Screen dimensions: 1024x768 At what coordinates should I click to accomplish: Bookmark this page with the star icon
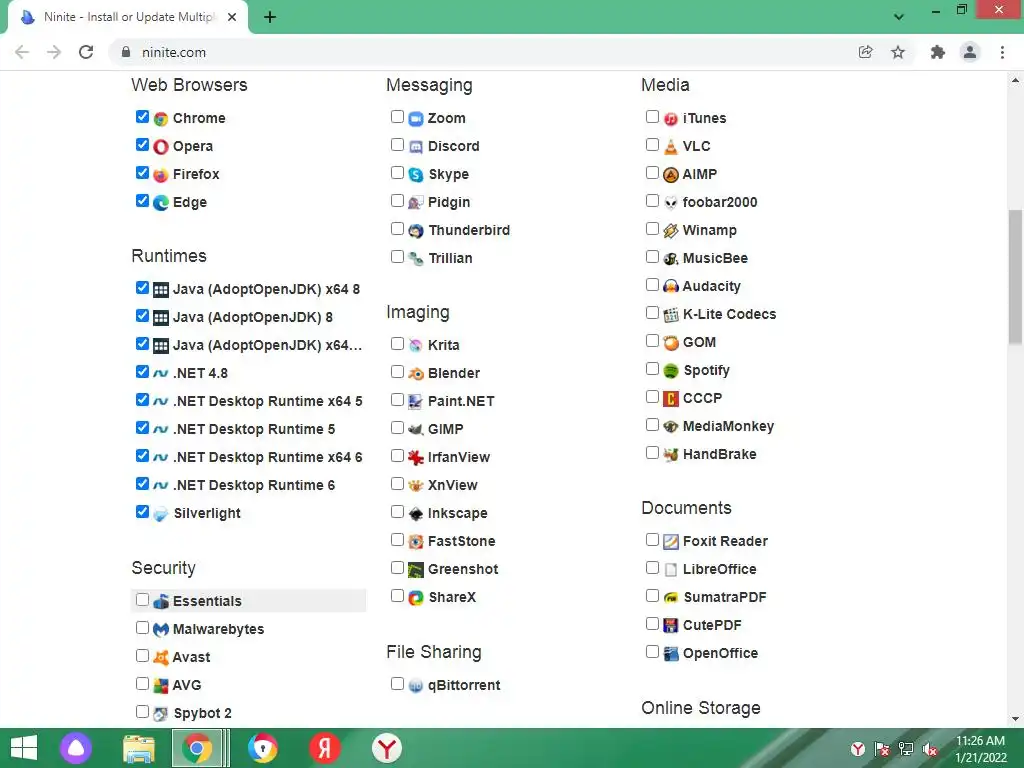point(898,52)
